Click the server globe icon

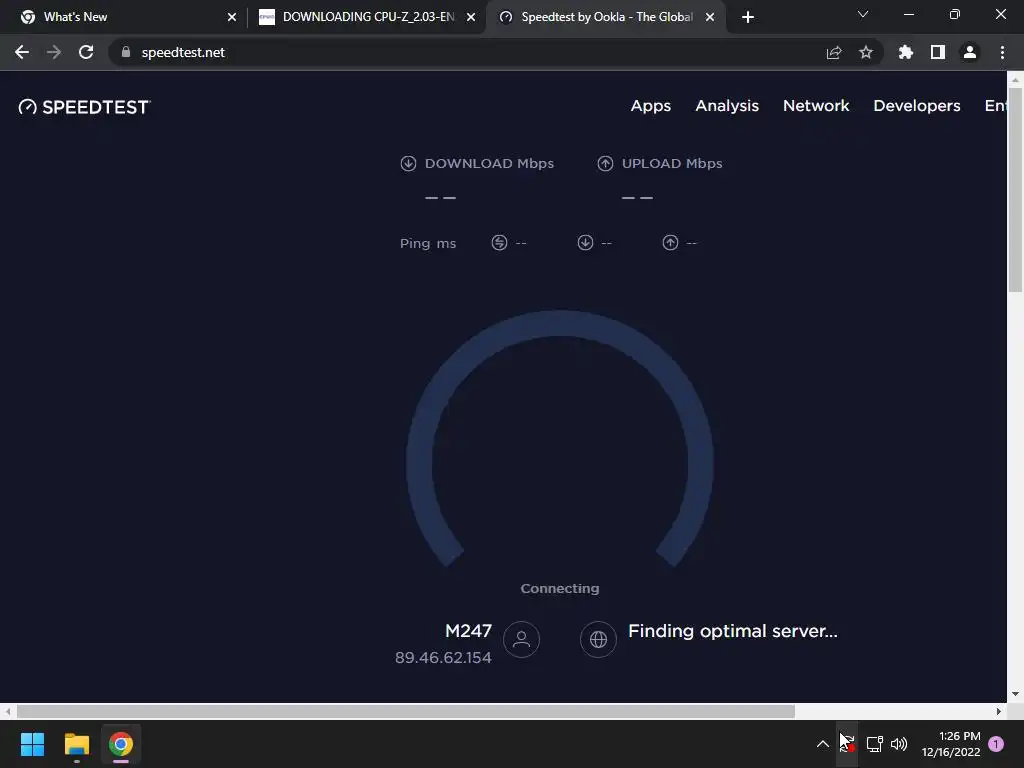pyautogui.click(x=598, y=639)
